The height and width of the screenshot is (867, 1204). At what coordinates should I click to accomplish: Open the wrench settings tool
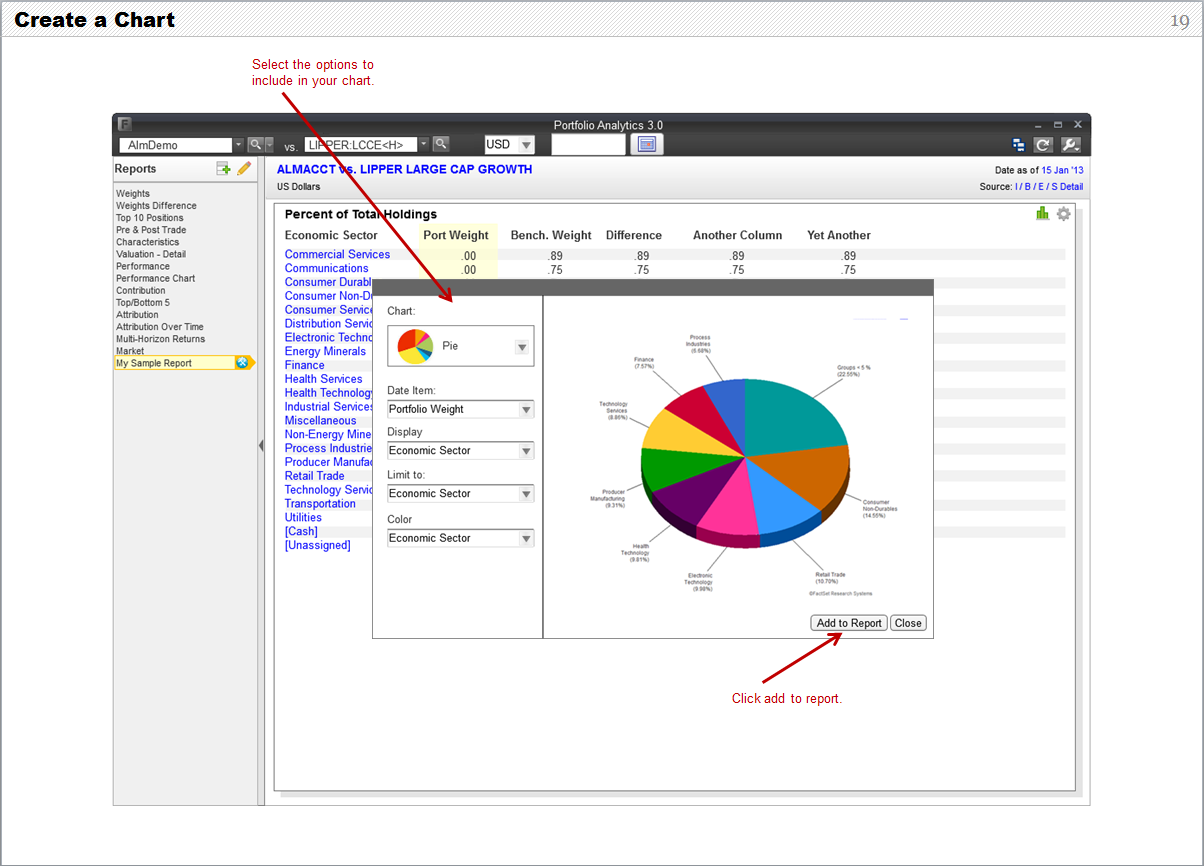tap(1070, 145)
